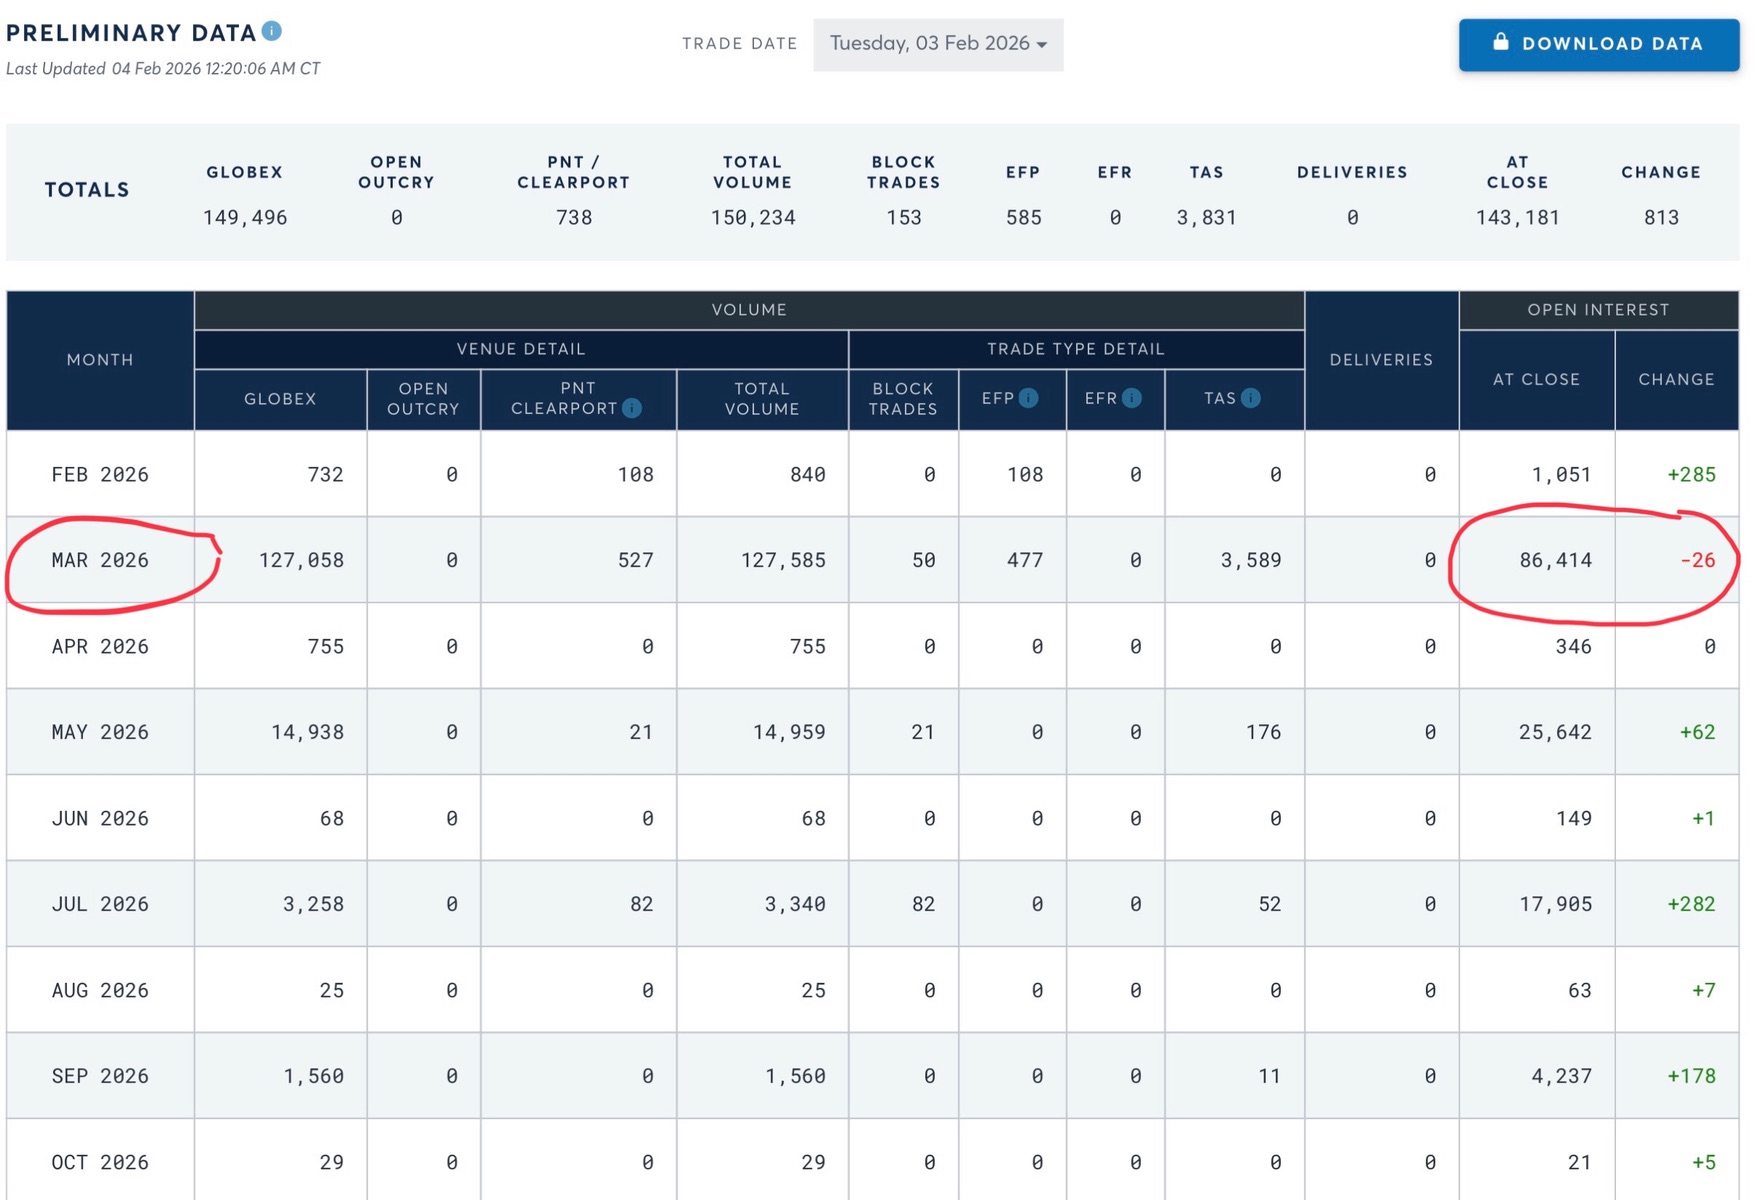Open the Trade Date dropdown

[937, 44]
